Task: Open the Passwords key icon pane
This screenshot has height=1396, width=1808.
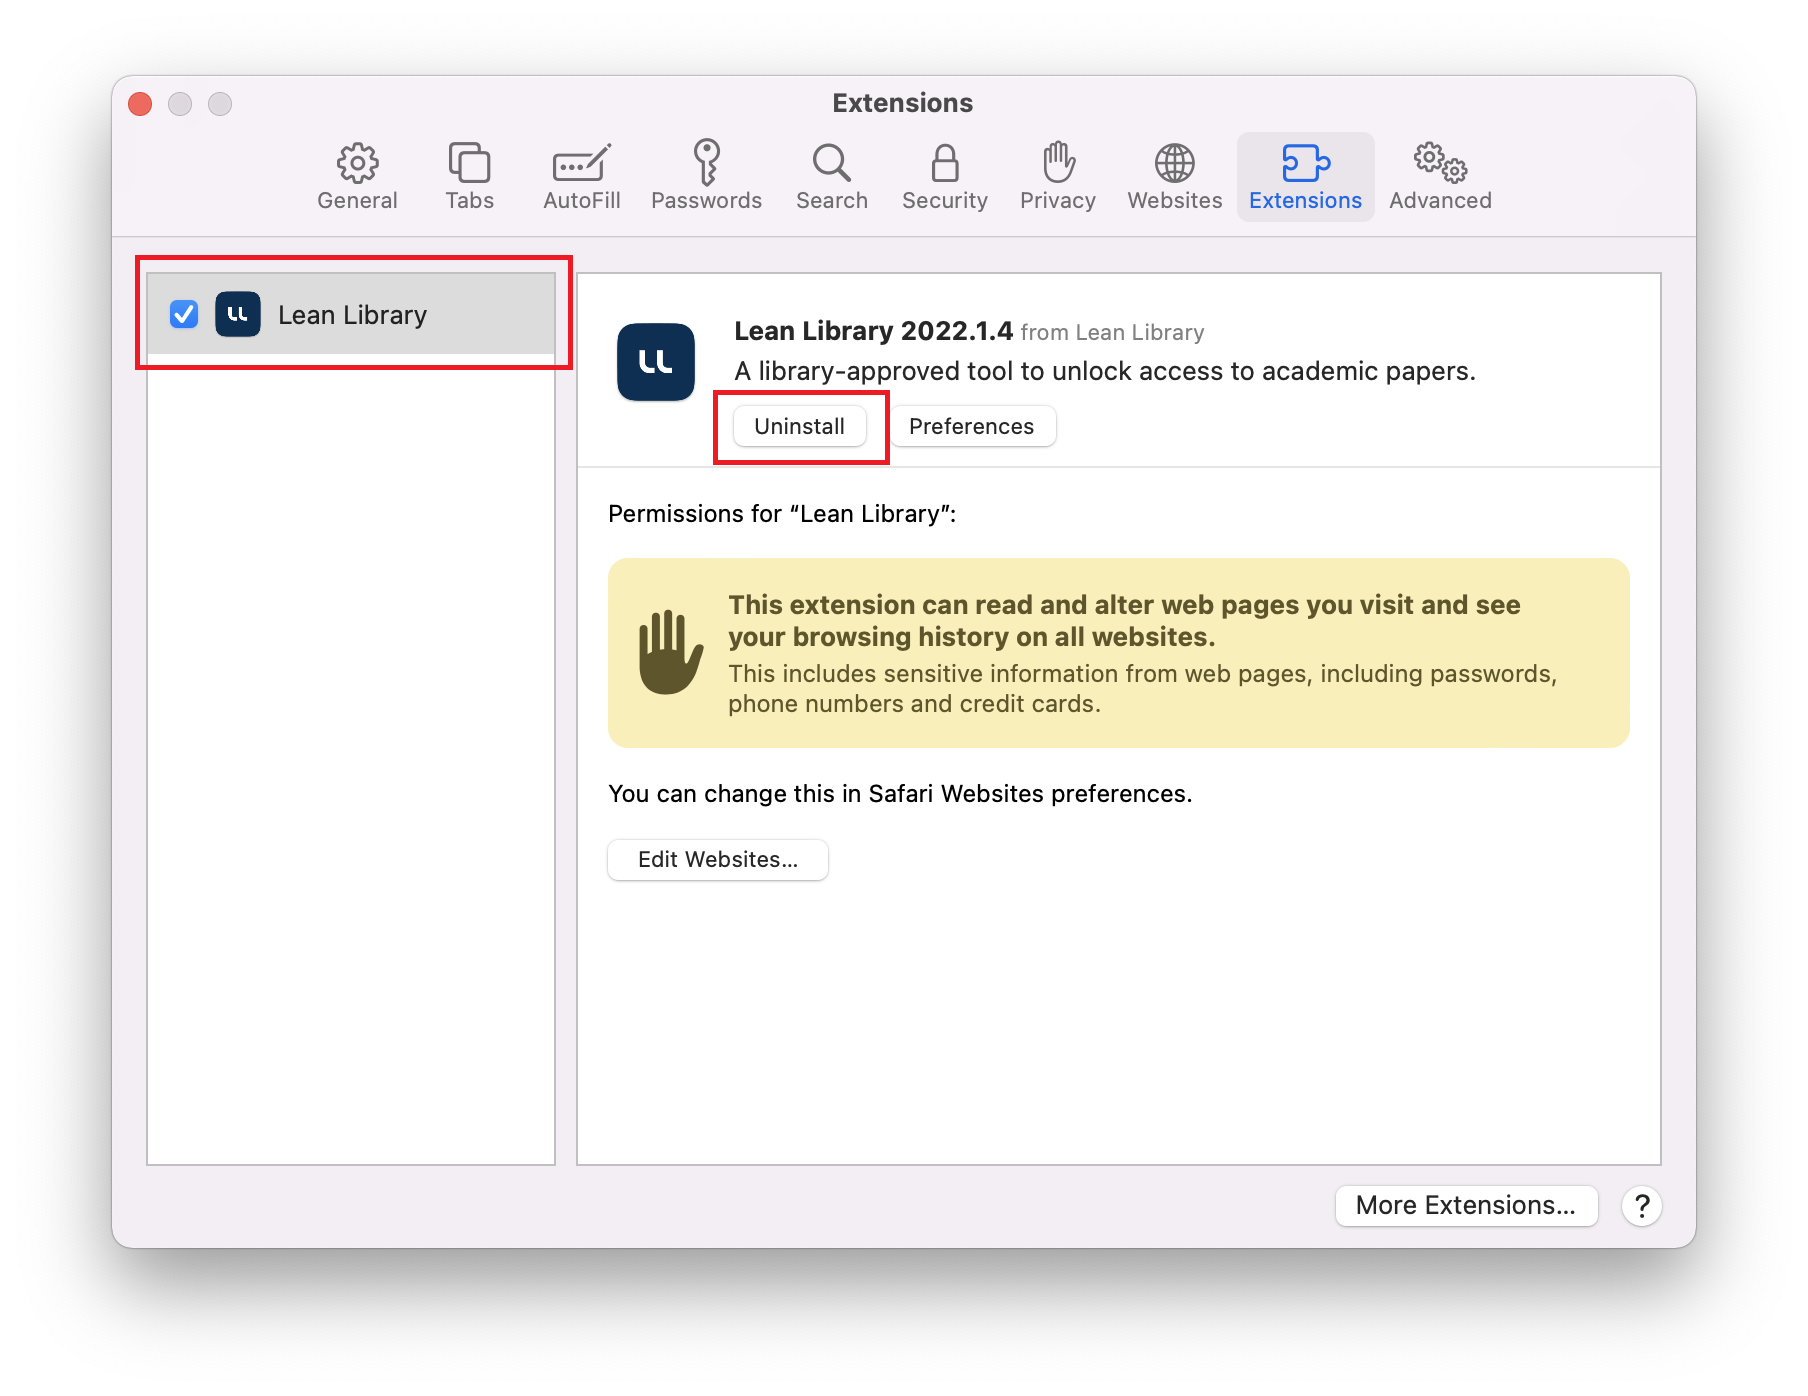Action: point(706,177)
